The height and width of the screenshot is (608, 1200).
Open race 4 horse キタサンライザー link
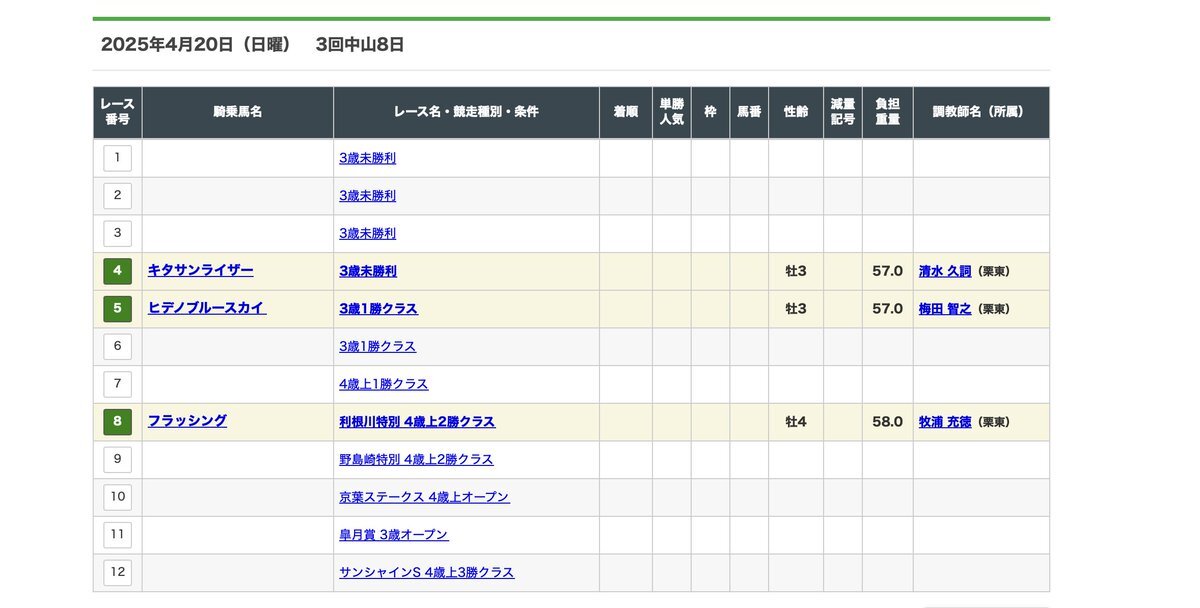click(200, 270)
